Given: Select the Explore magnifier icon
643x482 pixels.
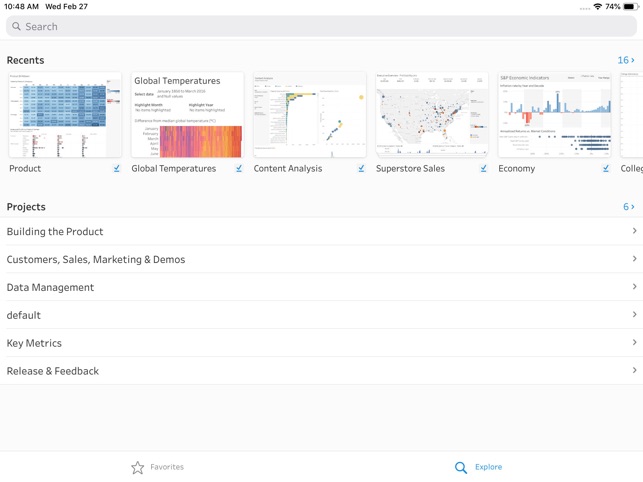Looking at the screenshot, I should tap(461, 467).
